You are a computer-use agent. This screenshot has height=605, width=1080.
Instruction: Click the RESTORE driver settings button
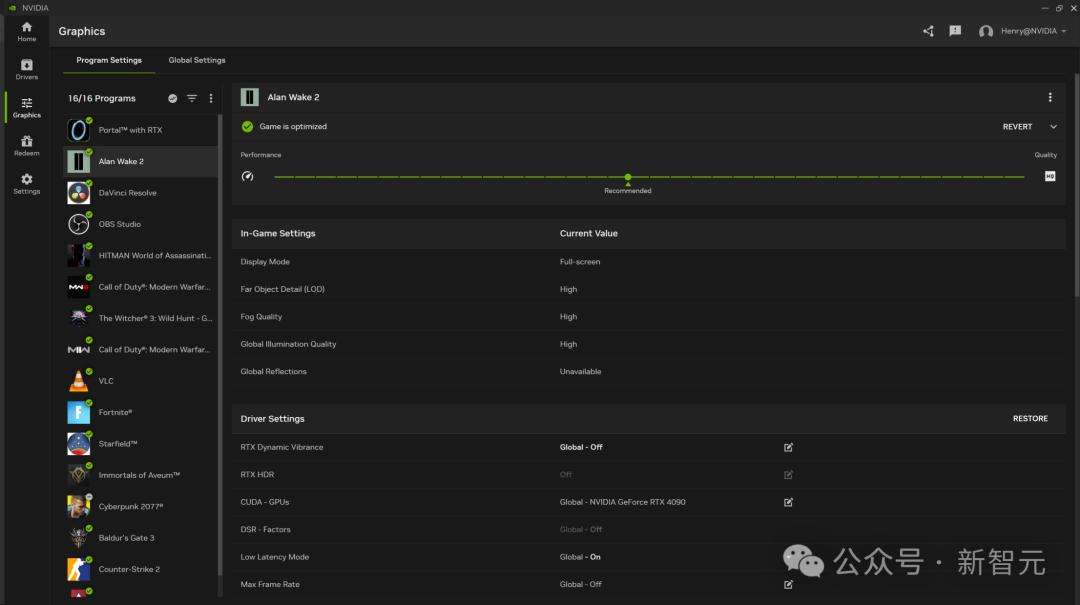click(1030, 419)
